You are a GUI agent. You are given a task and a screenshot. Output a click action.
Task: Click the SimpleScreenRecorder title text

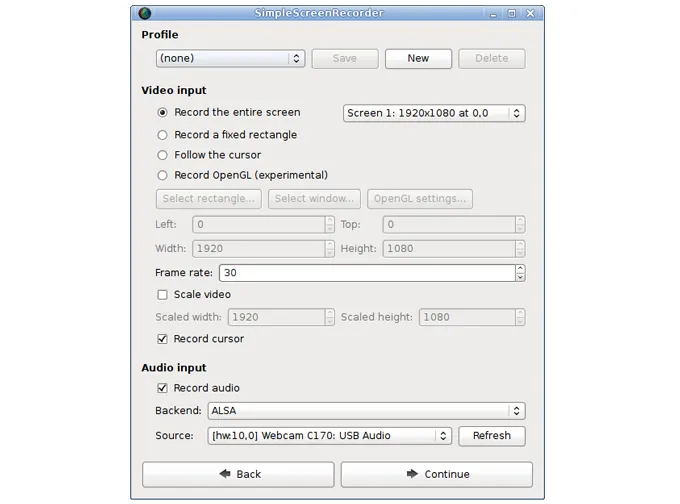[x=319, y=13]
